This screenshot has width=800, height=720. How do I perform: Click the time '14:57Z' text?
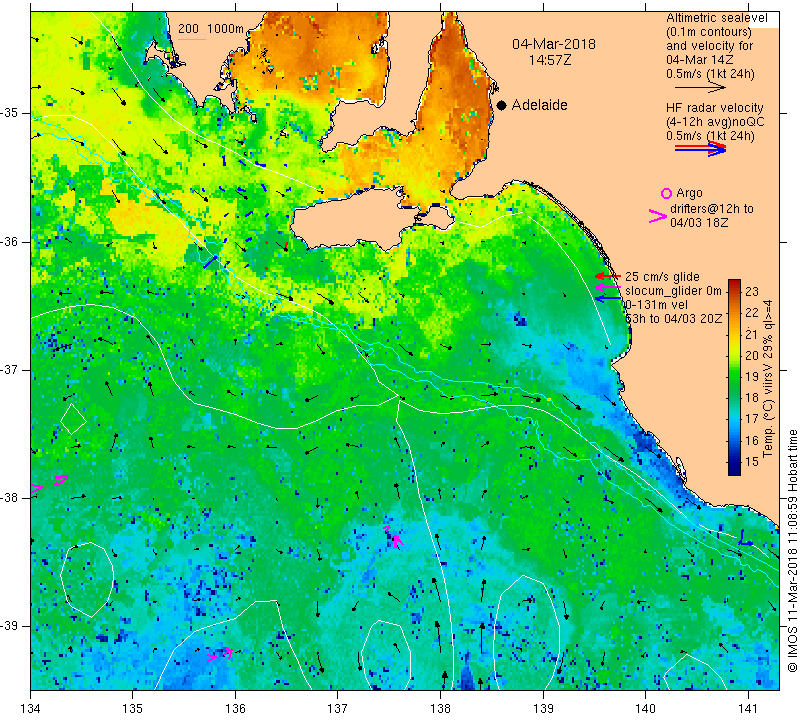click(550, 60)
